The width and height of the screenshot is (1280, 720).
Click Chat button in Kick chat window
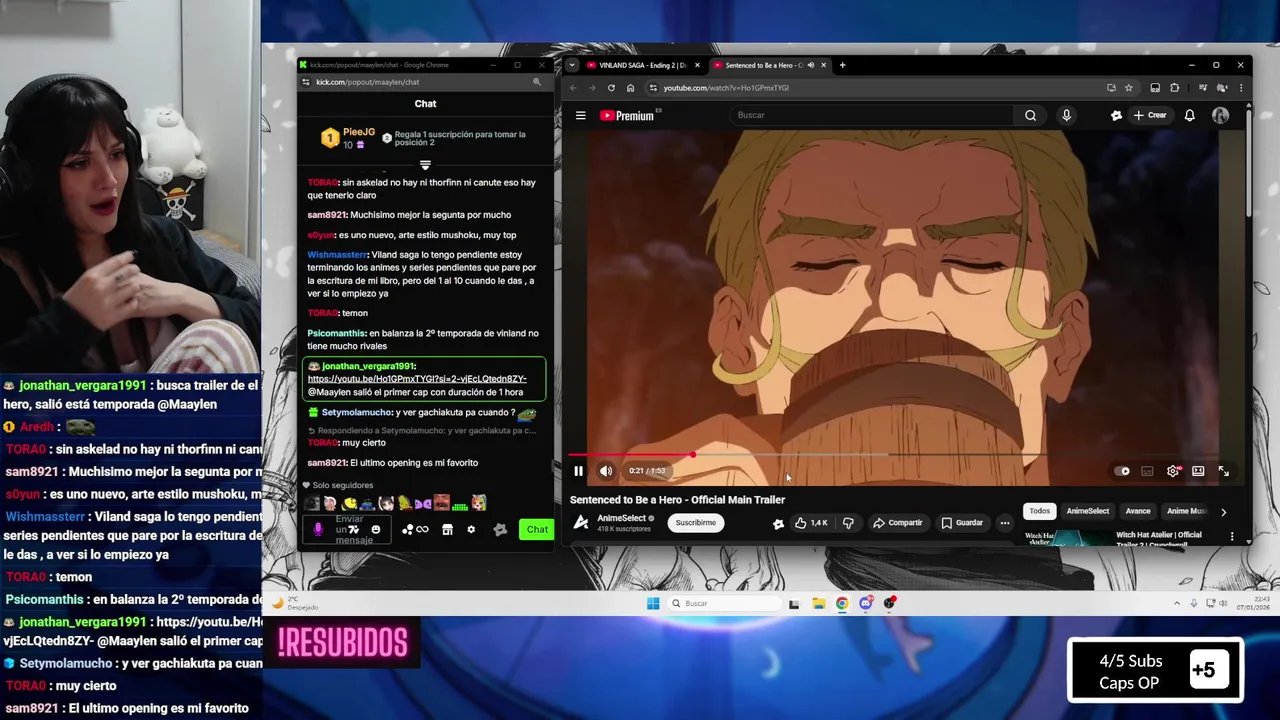[537, 529]
